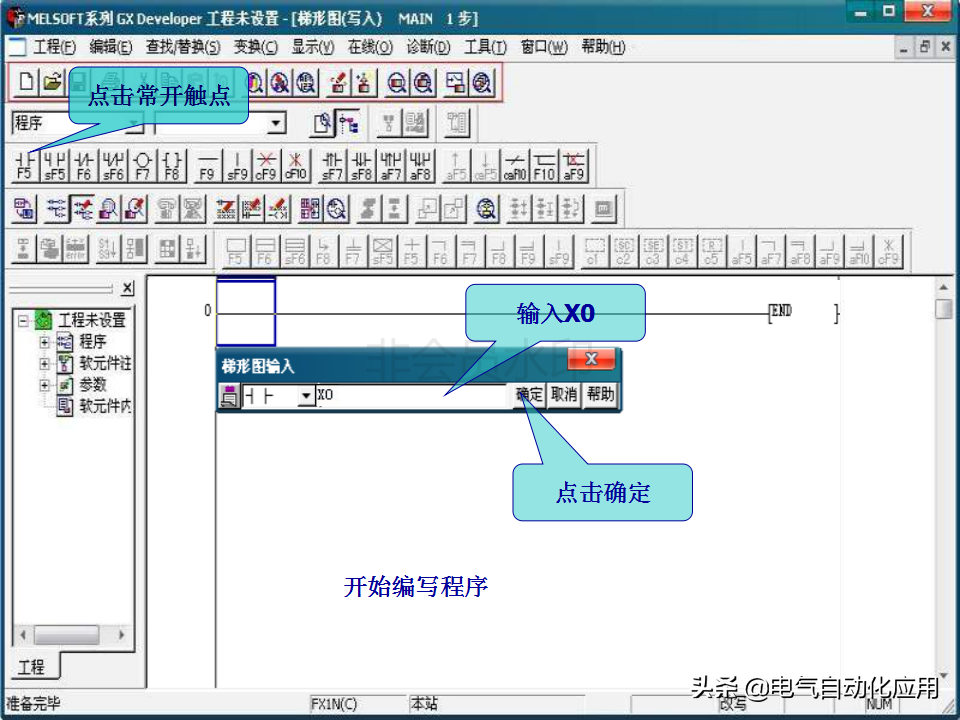The height and width of the screenshot is (720, 960).
Task: Select normally closed contact F6 button
Action: (84, 166)
